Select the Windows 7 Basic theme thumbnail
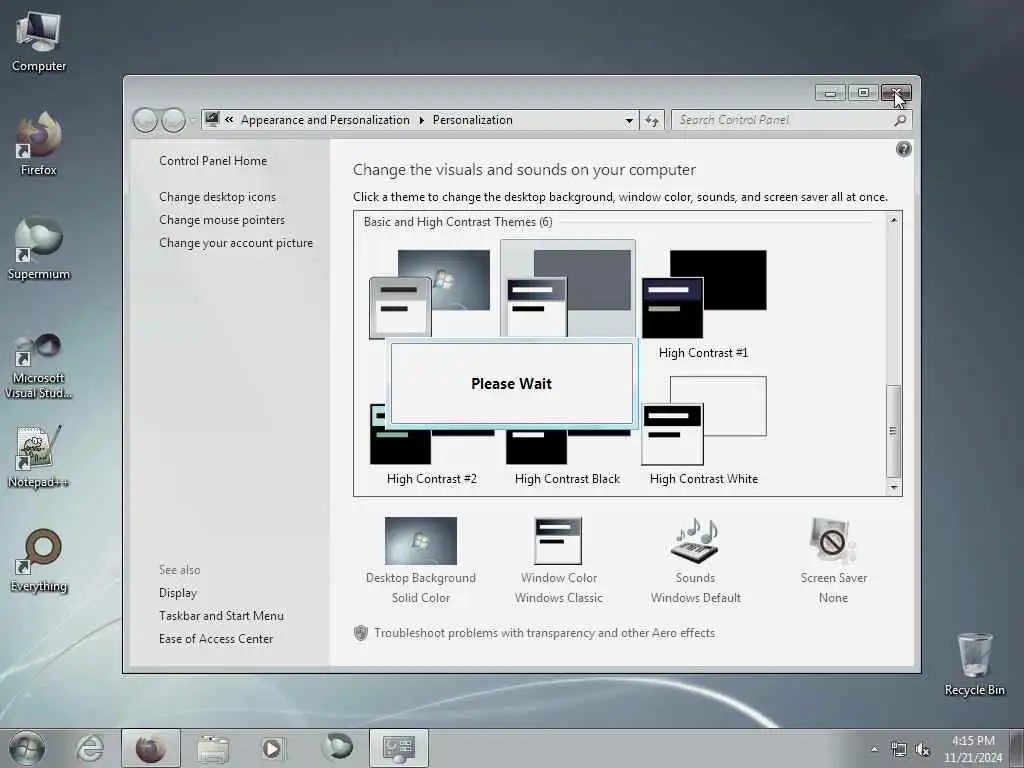Viewport: 1024px width, 768px height. click(430, 293)
